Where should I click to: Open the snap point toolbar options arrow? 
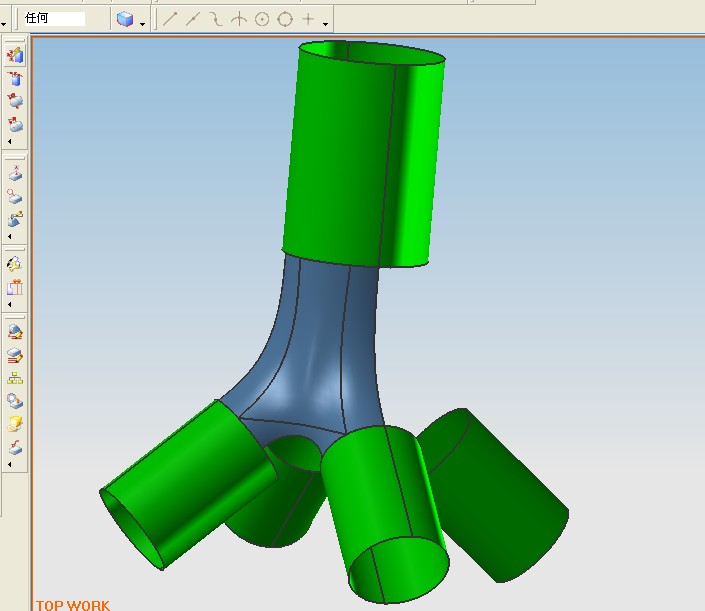[x=325, y=24]
